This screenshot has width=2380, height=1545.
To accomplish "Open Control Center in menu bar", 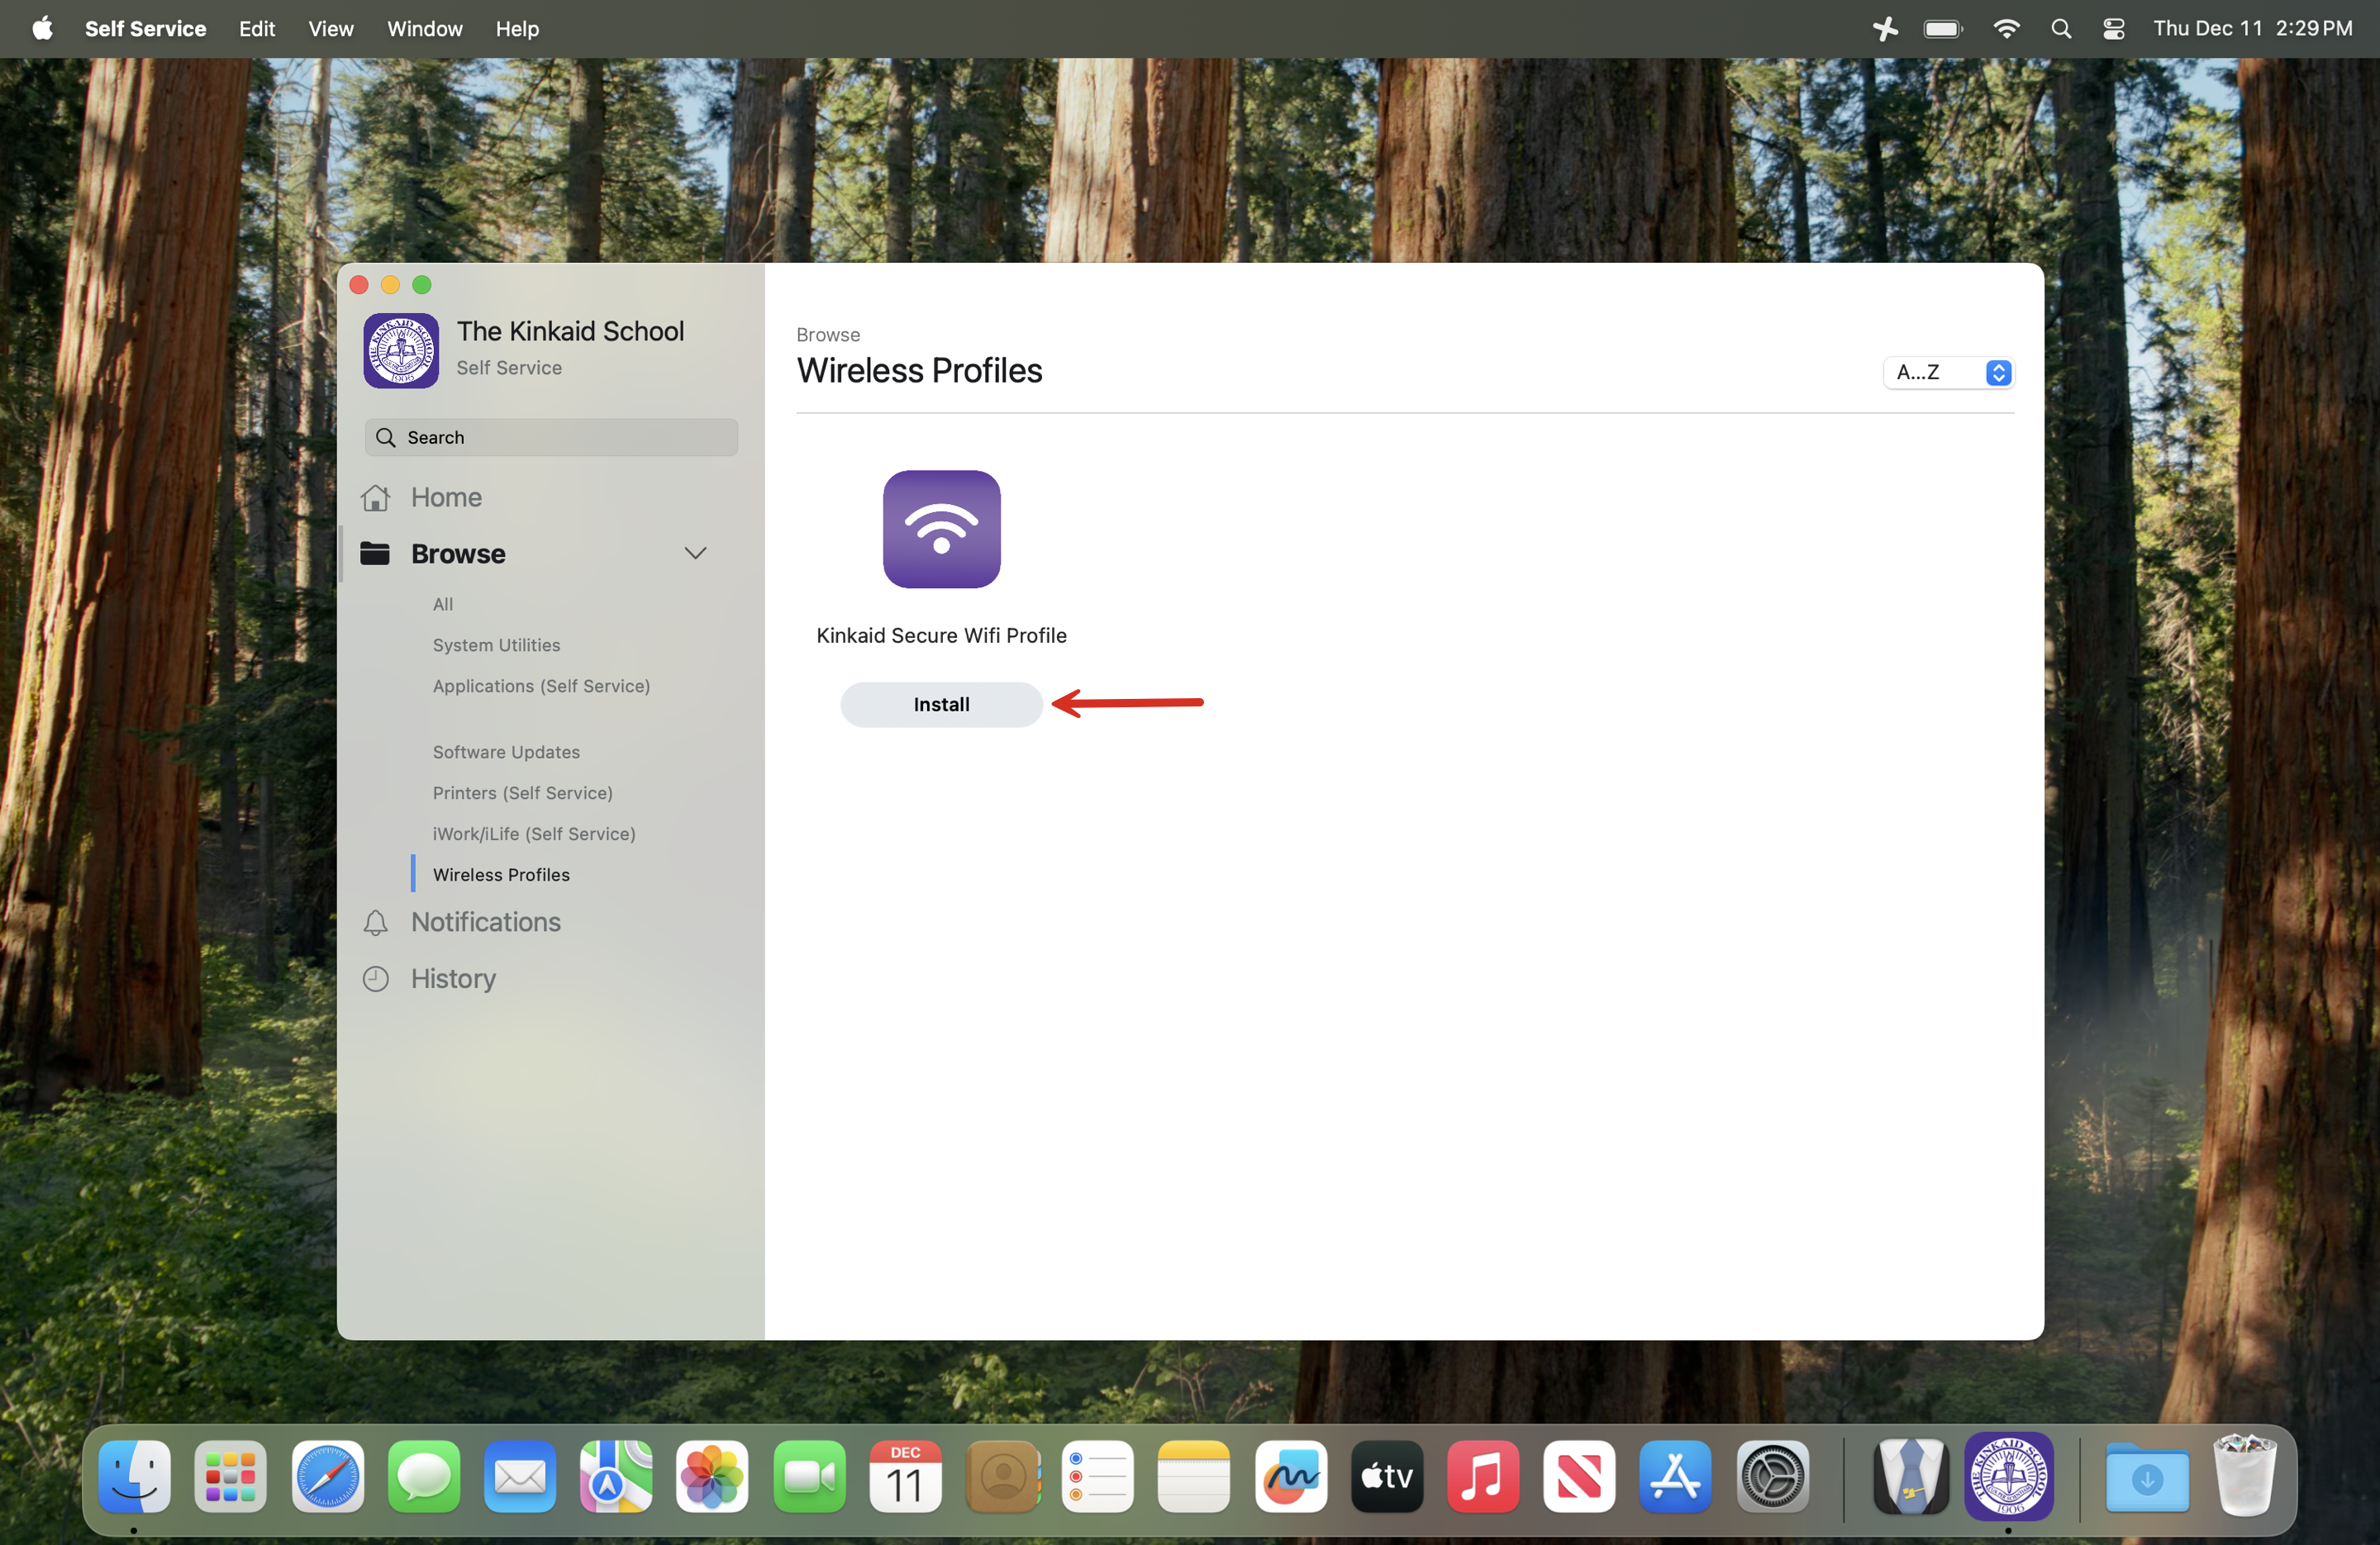I will tap(2112, 29).
